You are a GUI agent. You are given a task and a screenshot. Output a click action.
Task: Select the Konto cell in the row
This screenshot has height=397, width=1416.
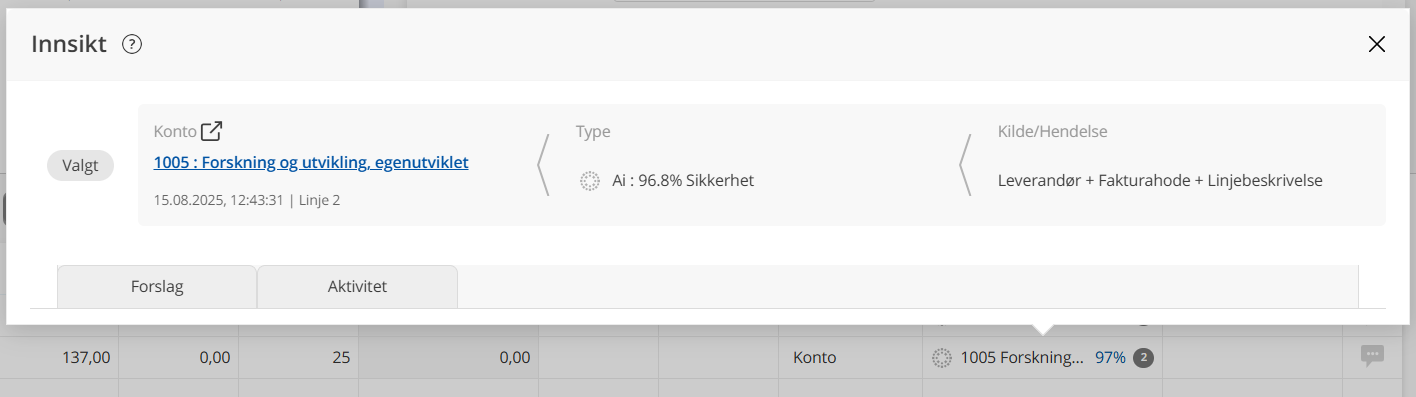point(850,357)
